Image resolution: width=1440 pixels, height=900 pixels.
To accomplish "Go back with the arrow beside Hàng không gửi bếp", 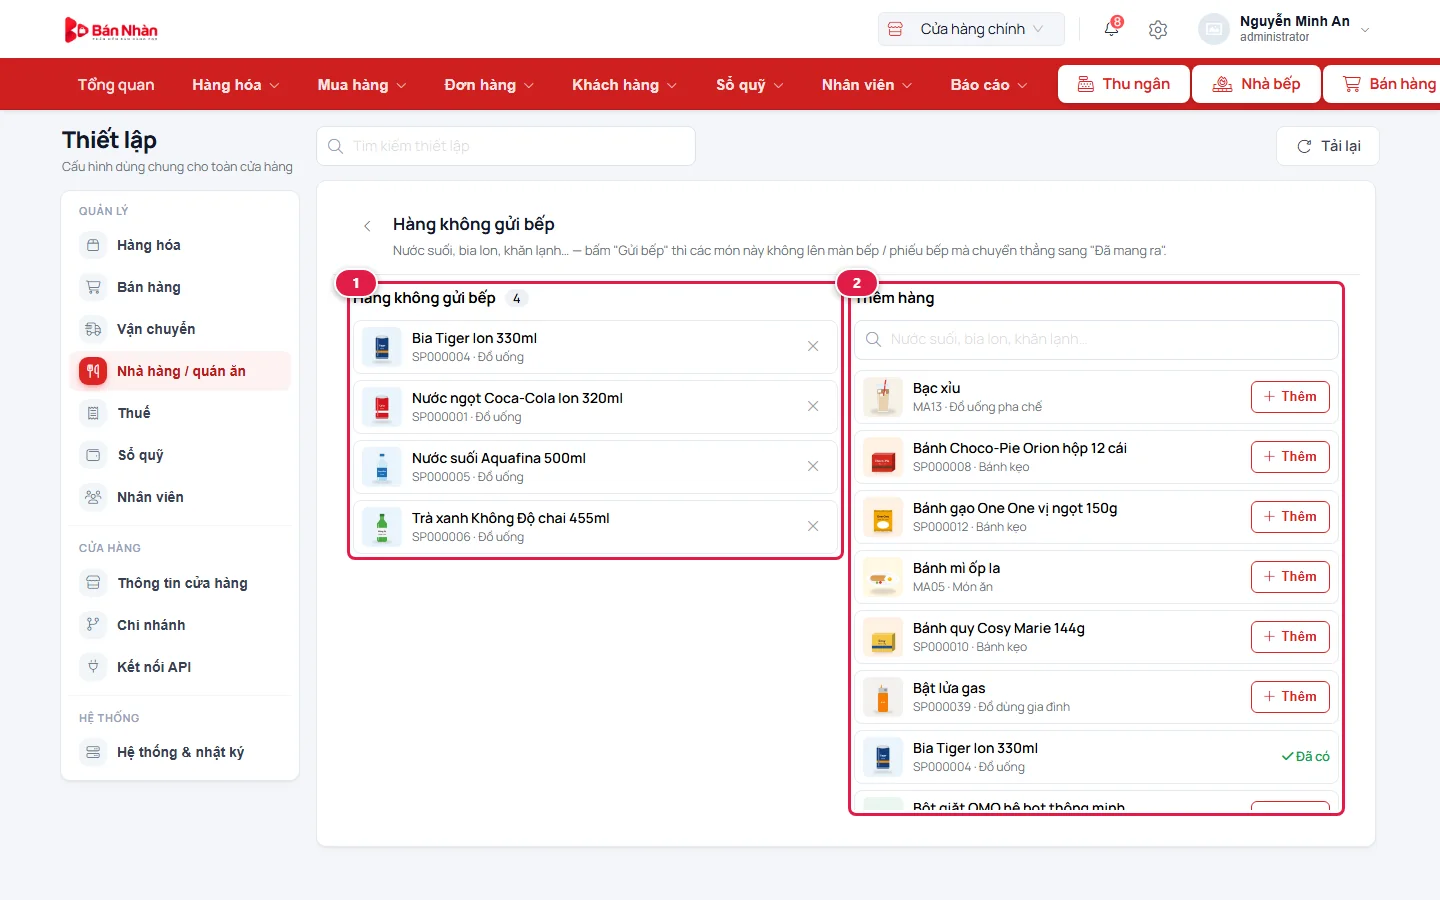I will click(x=367, y=225).
